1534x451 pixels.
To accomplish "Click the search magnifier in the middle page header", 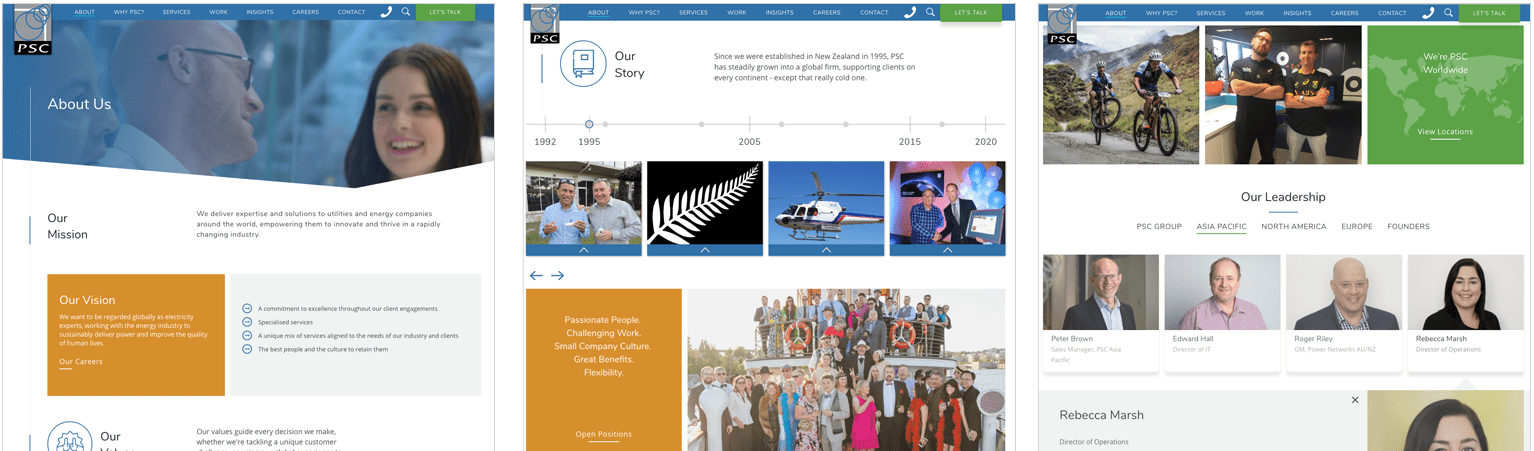I will coord(930,12).
